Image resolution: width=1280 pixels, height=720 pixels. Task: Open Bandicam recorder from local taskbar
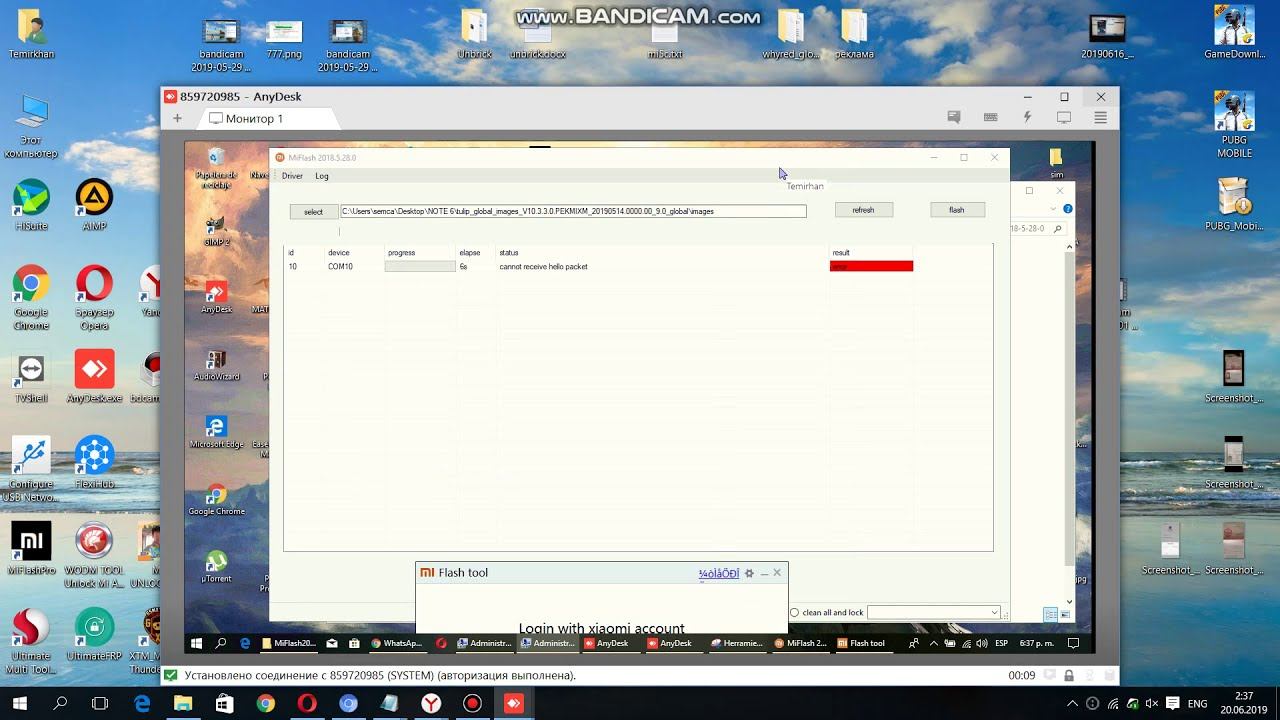point(472,703)
